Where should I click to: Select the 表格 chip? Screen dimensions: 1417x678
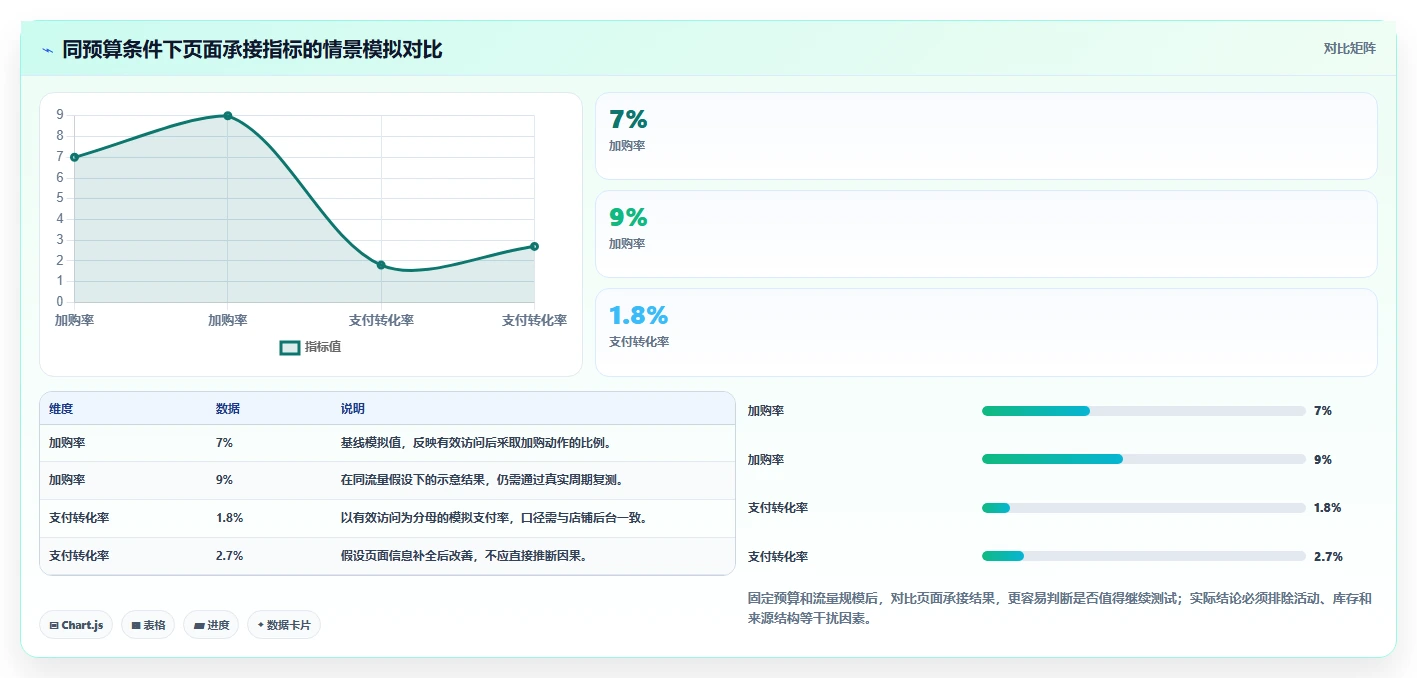click(x=148, y=625)
